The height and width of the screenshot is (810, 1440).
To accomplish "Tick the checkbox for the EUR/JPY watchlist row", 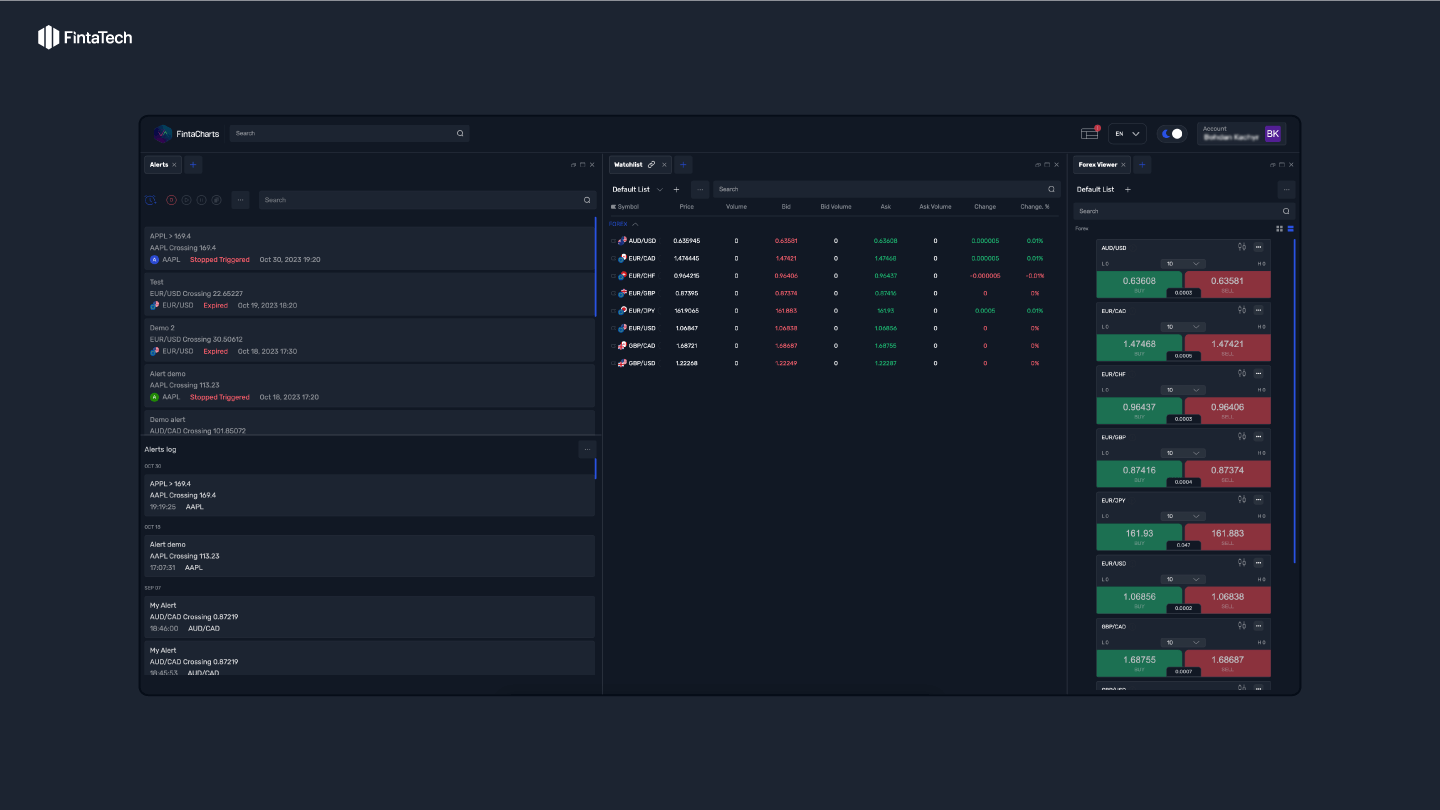I will [613, 311].
